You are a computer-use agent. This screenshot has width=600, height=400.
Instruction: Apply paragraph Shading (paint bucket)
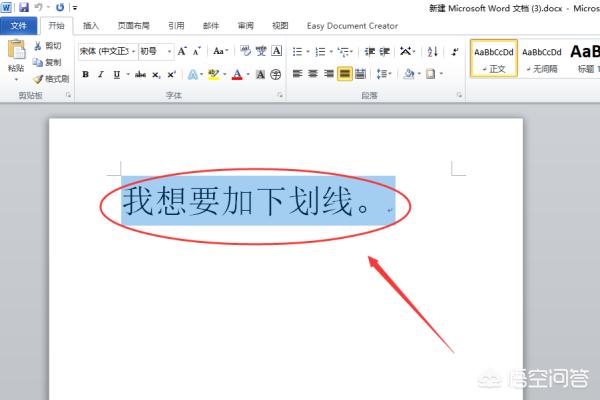coord(409,73)
